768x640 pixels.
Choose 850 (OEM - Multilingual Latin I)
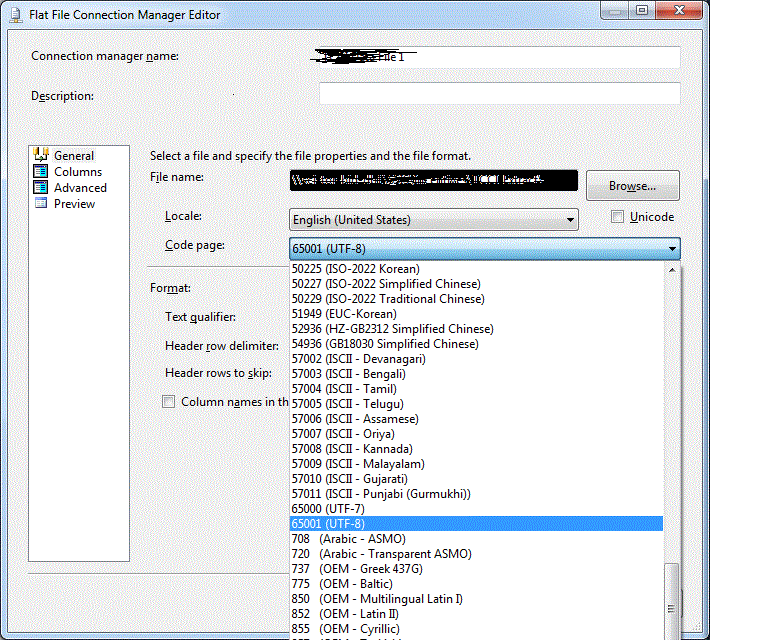point(477,599)
